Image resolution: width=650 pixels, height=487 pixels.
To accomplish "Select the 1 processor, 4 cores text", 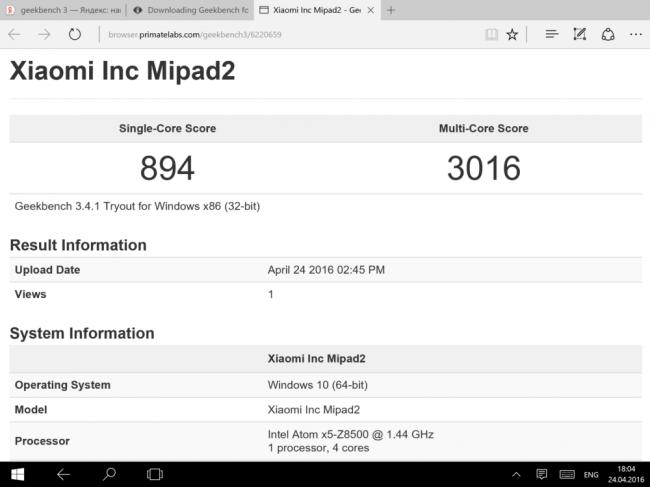I will (x=318, y=448).
